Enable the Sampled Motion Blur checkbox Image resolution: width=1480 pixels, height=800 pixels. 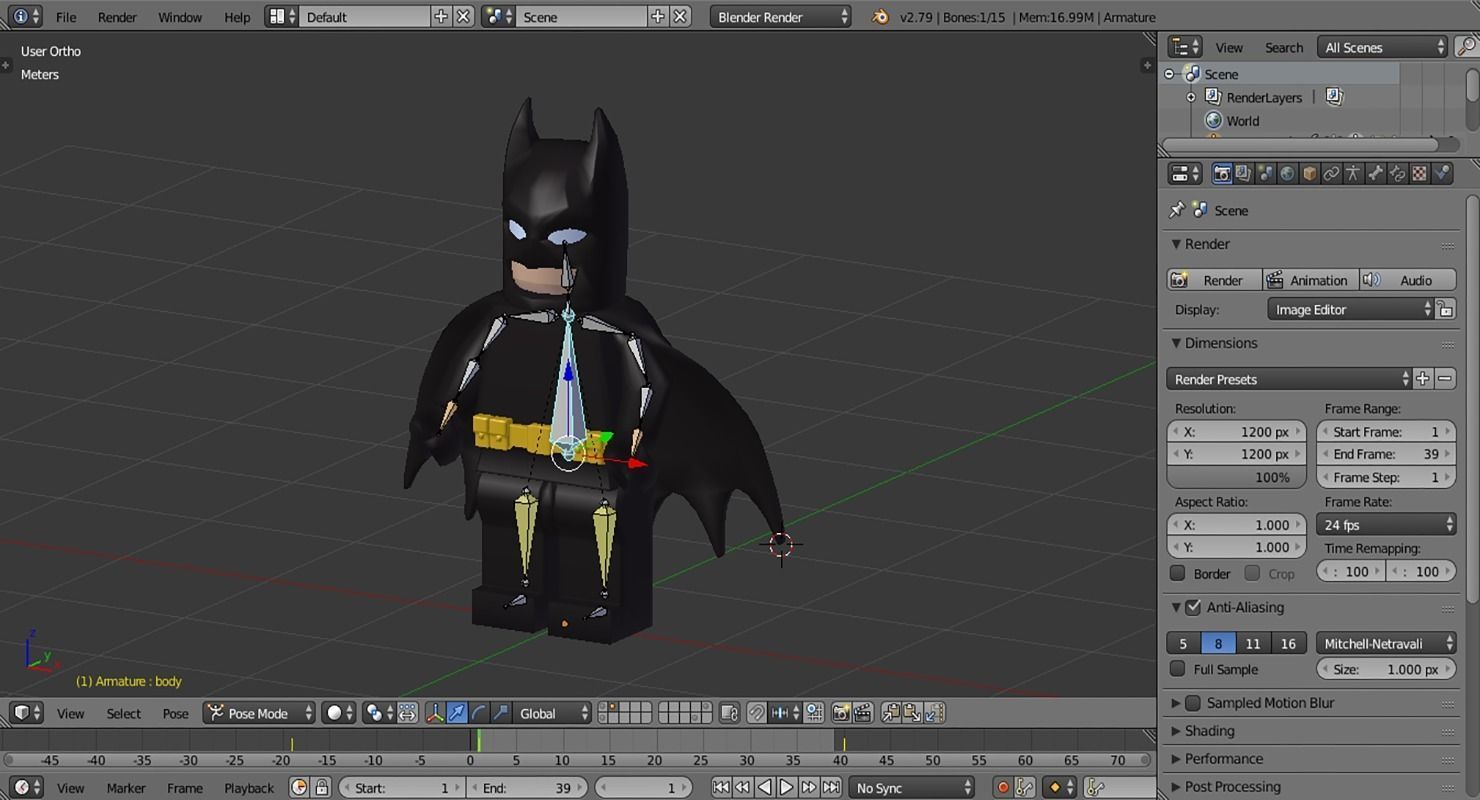[x=1193, y=703]
